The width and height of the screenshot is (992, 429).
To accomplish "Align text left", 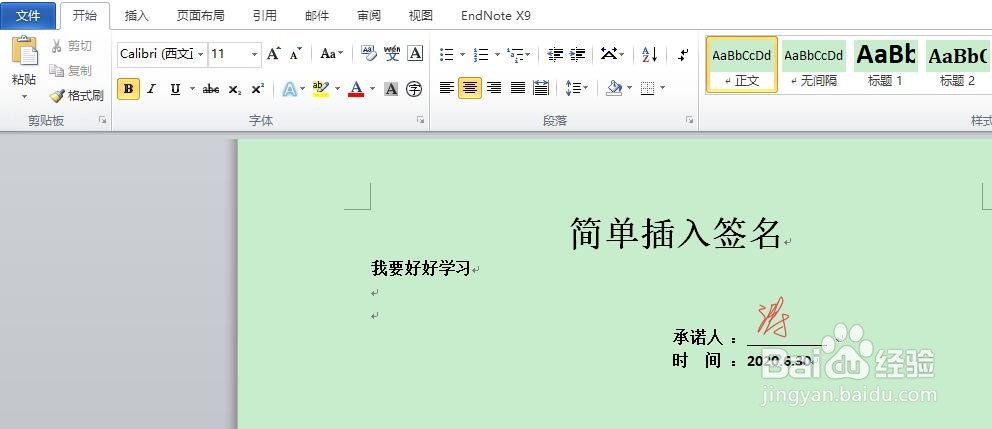I will tap(447, 88).
